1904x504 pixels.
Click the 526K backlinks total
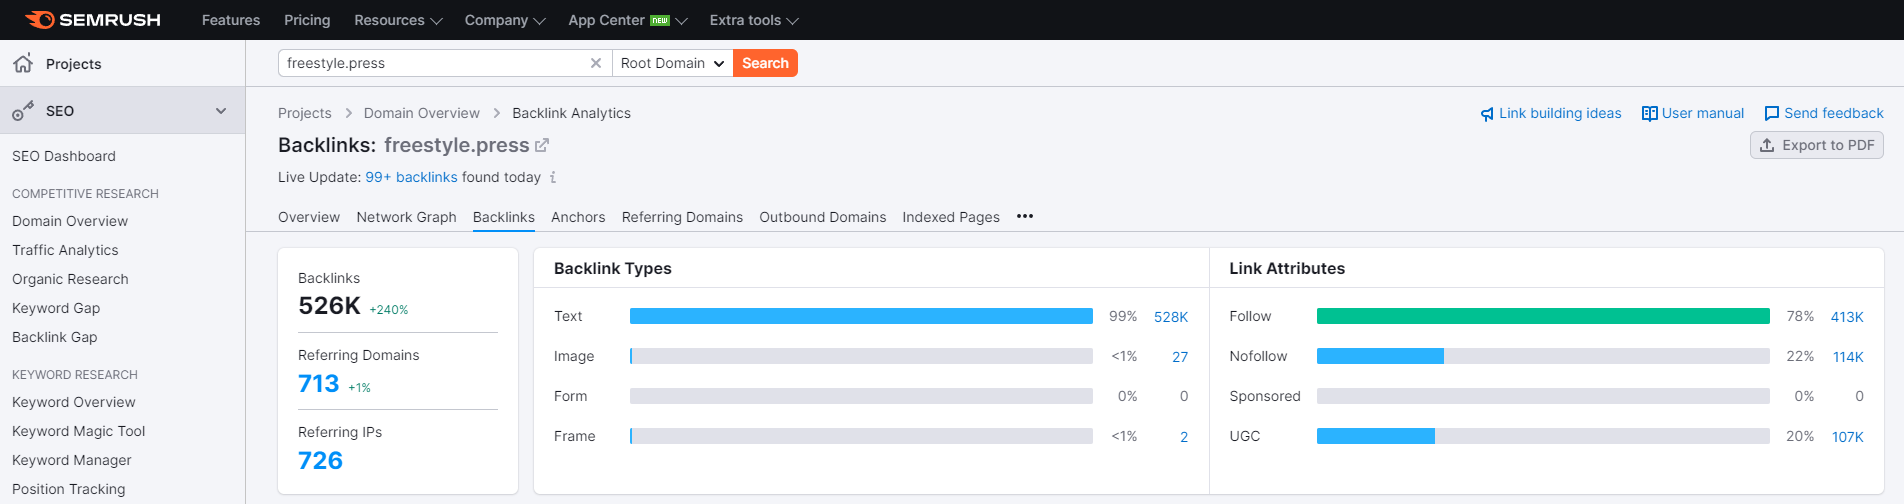(329, 305)
